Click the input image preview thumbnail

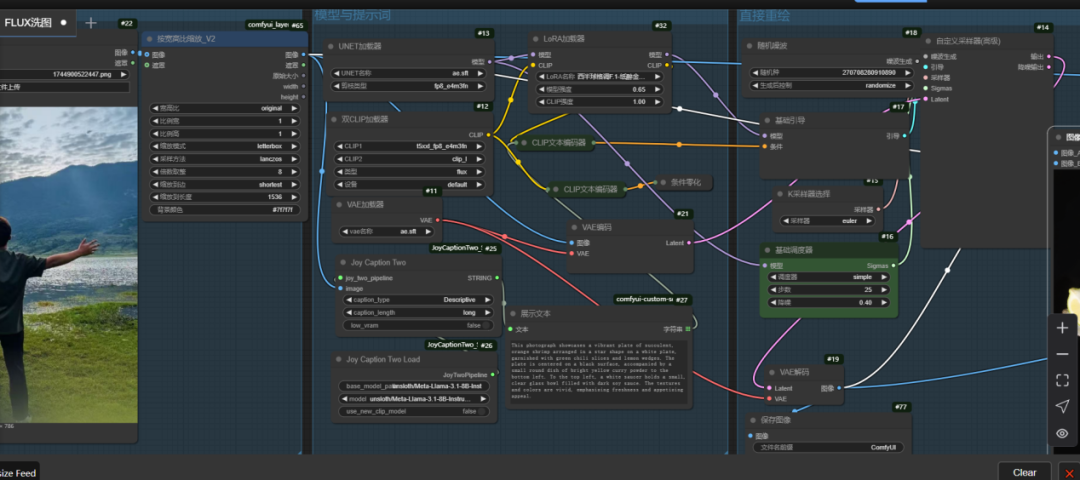point(68,264)
